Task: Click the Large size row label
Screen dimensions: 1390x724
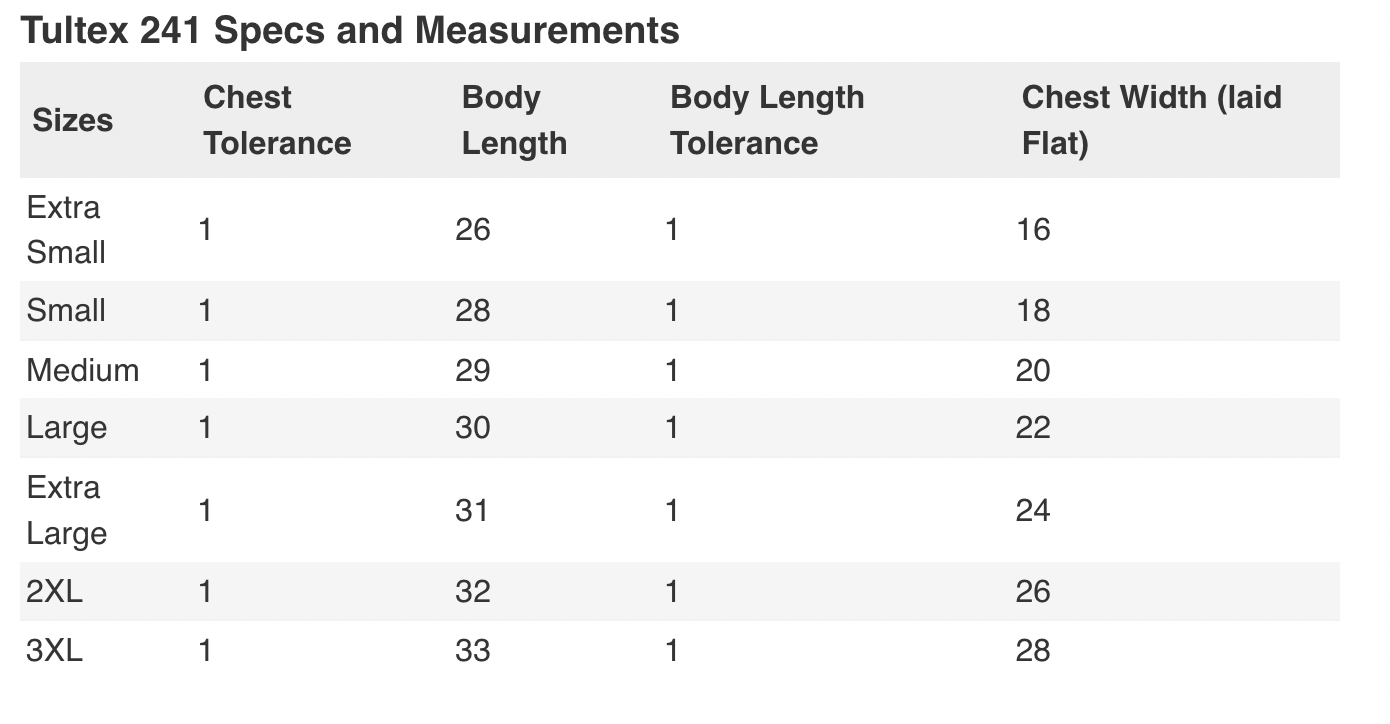Action: [66, 428]
